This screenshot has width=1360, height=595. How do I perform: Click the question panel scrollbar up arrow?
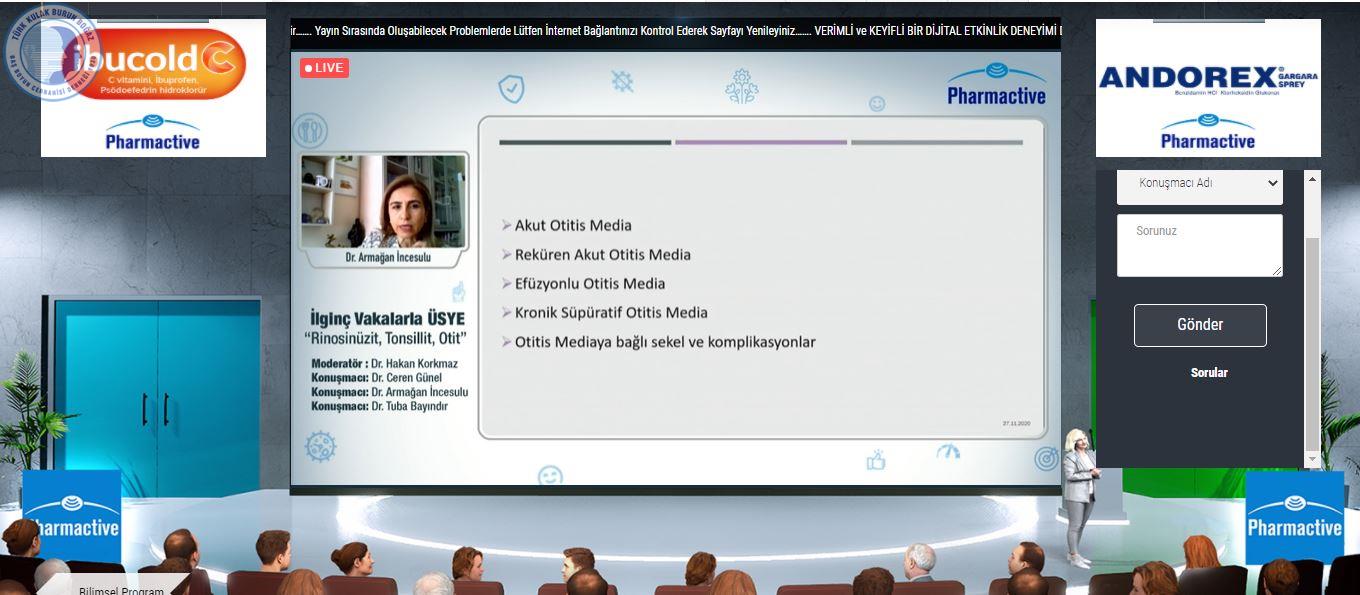[1313, 177]
